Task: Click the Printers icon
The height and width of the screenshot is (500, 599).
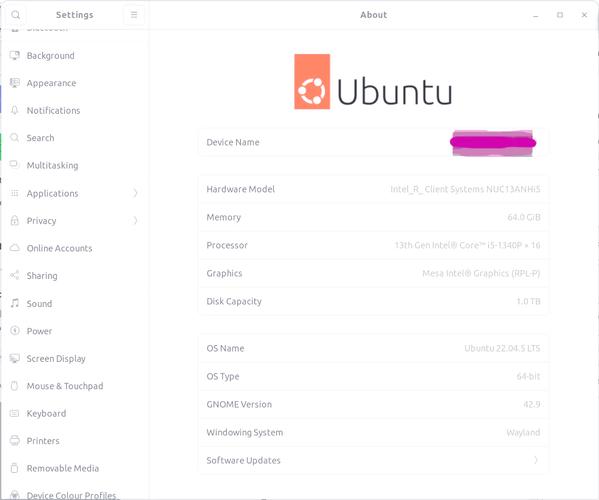Action: click(x=15, y=440)
